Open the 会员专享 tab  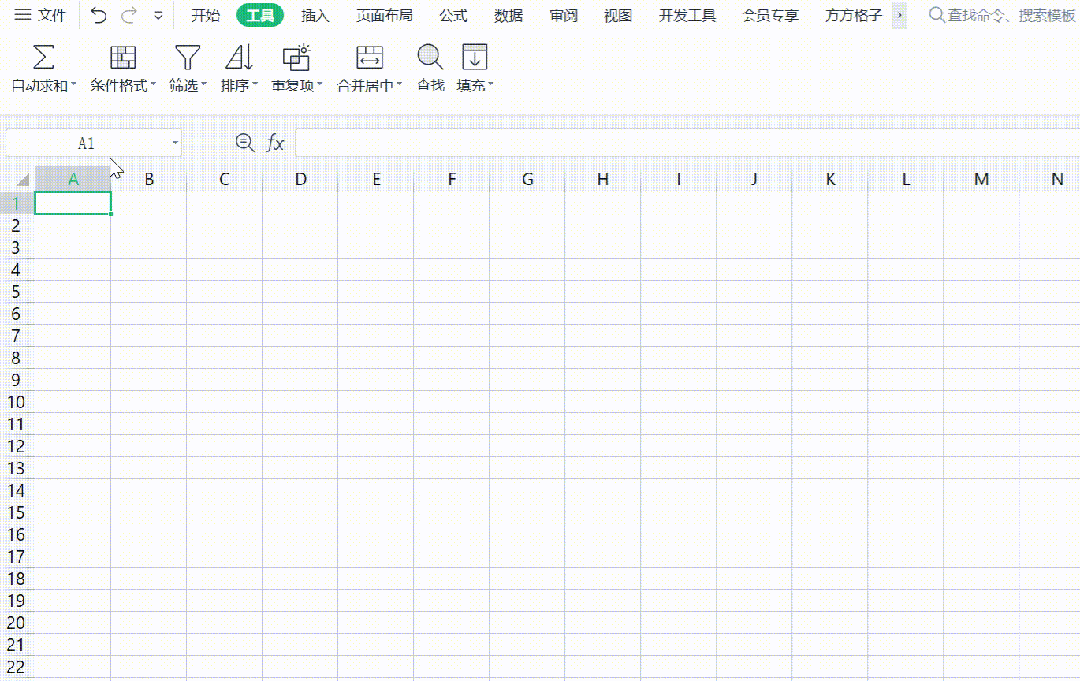pyautogui.click(x=771, y=15)
